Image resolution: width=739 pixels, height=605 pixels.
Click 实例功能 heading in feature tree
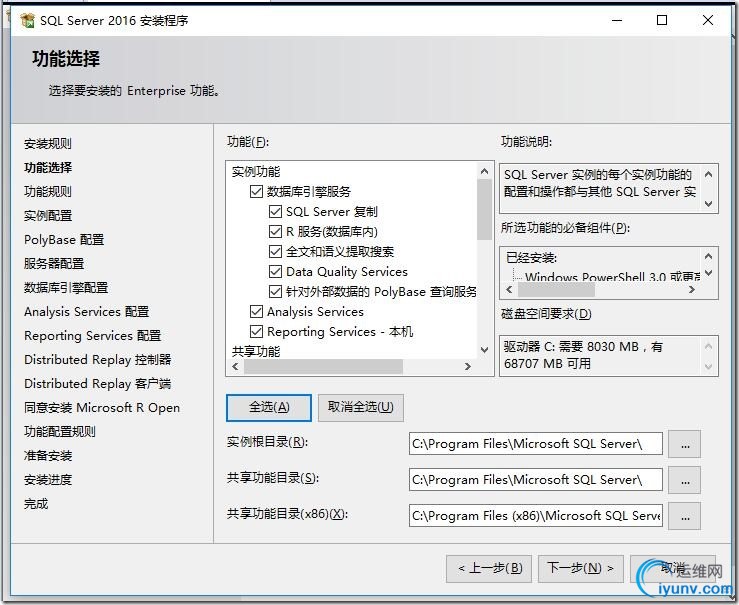pyautogui.click(x=256, y=172)
